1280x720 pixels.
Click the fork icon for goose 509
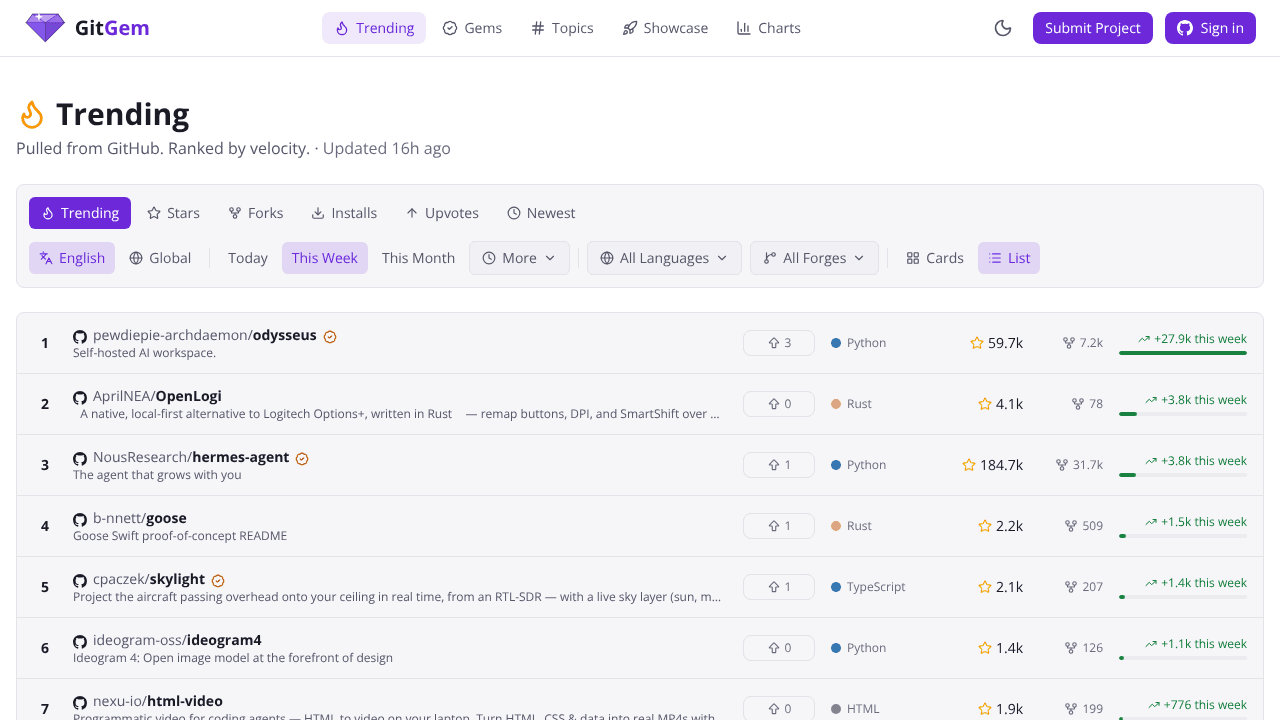point(1071,526)
